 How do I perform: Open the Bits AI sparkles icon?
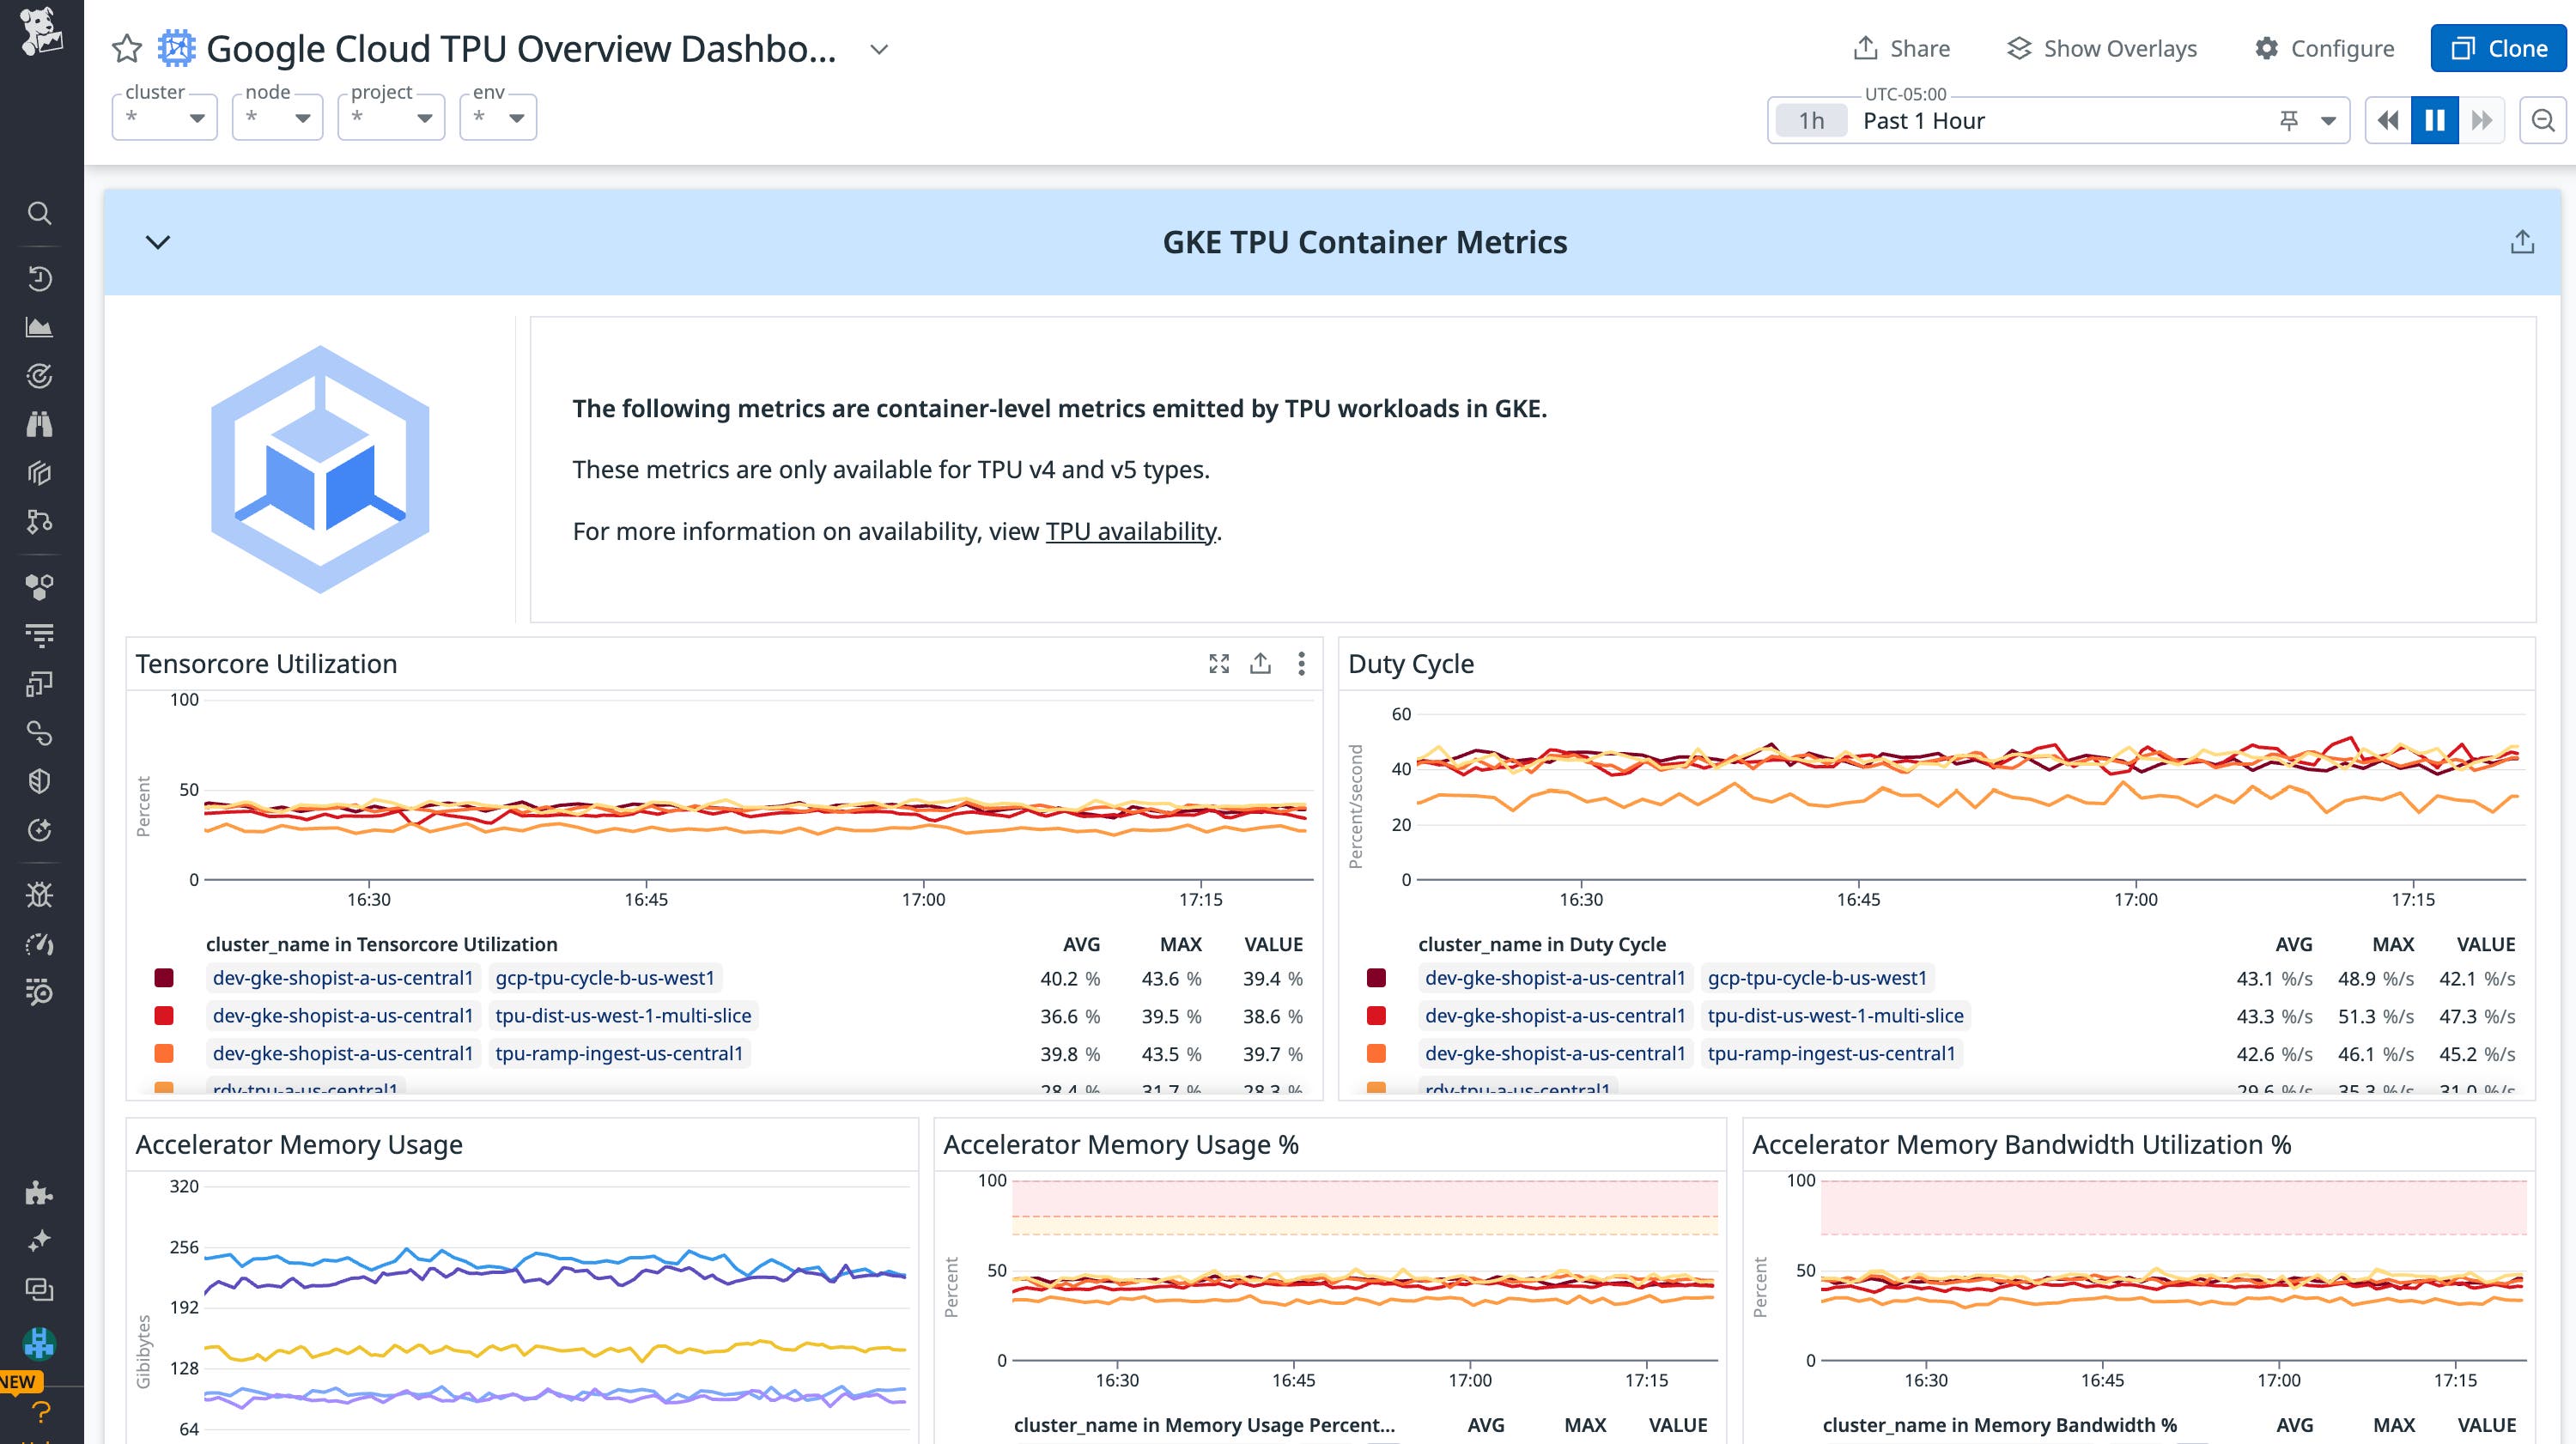tap(40, 1241)
